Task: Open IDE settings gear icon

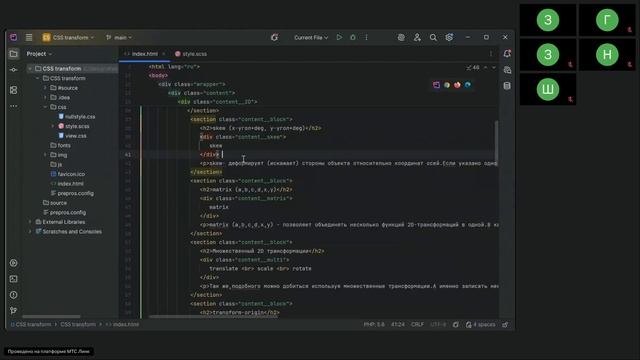Action: (x=449, y=37)
